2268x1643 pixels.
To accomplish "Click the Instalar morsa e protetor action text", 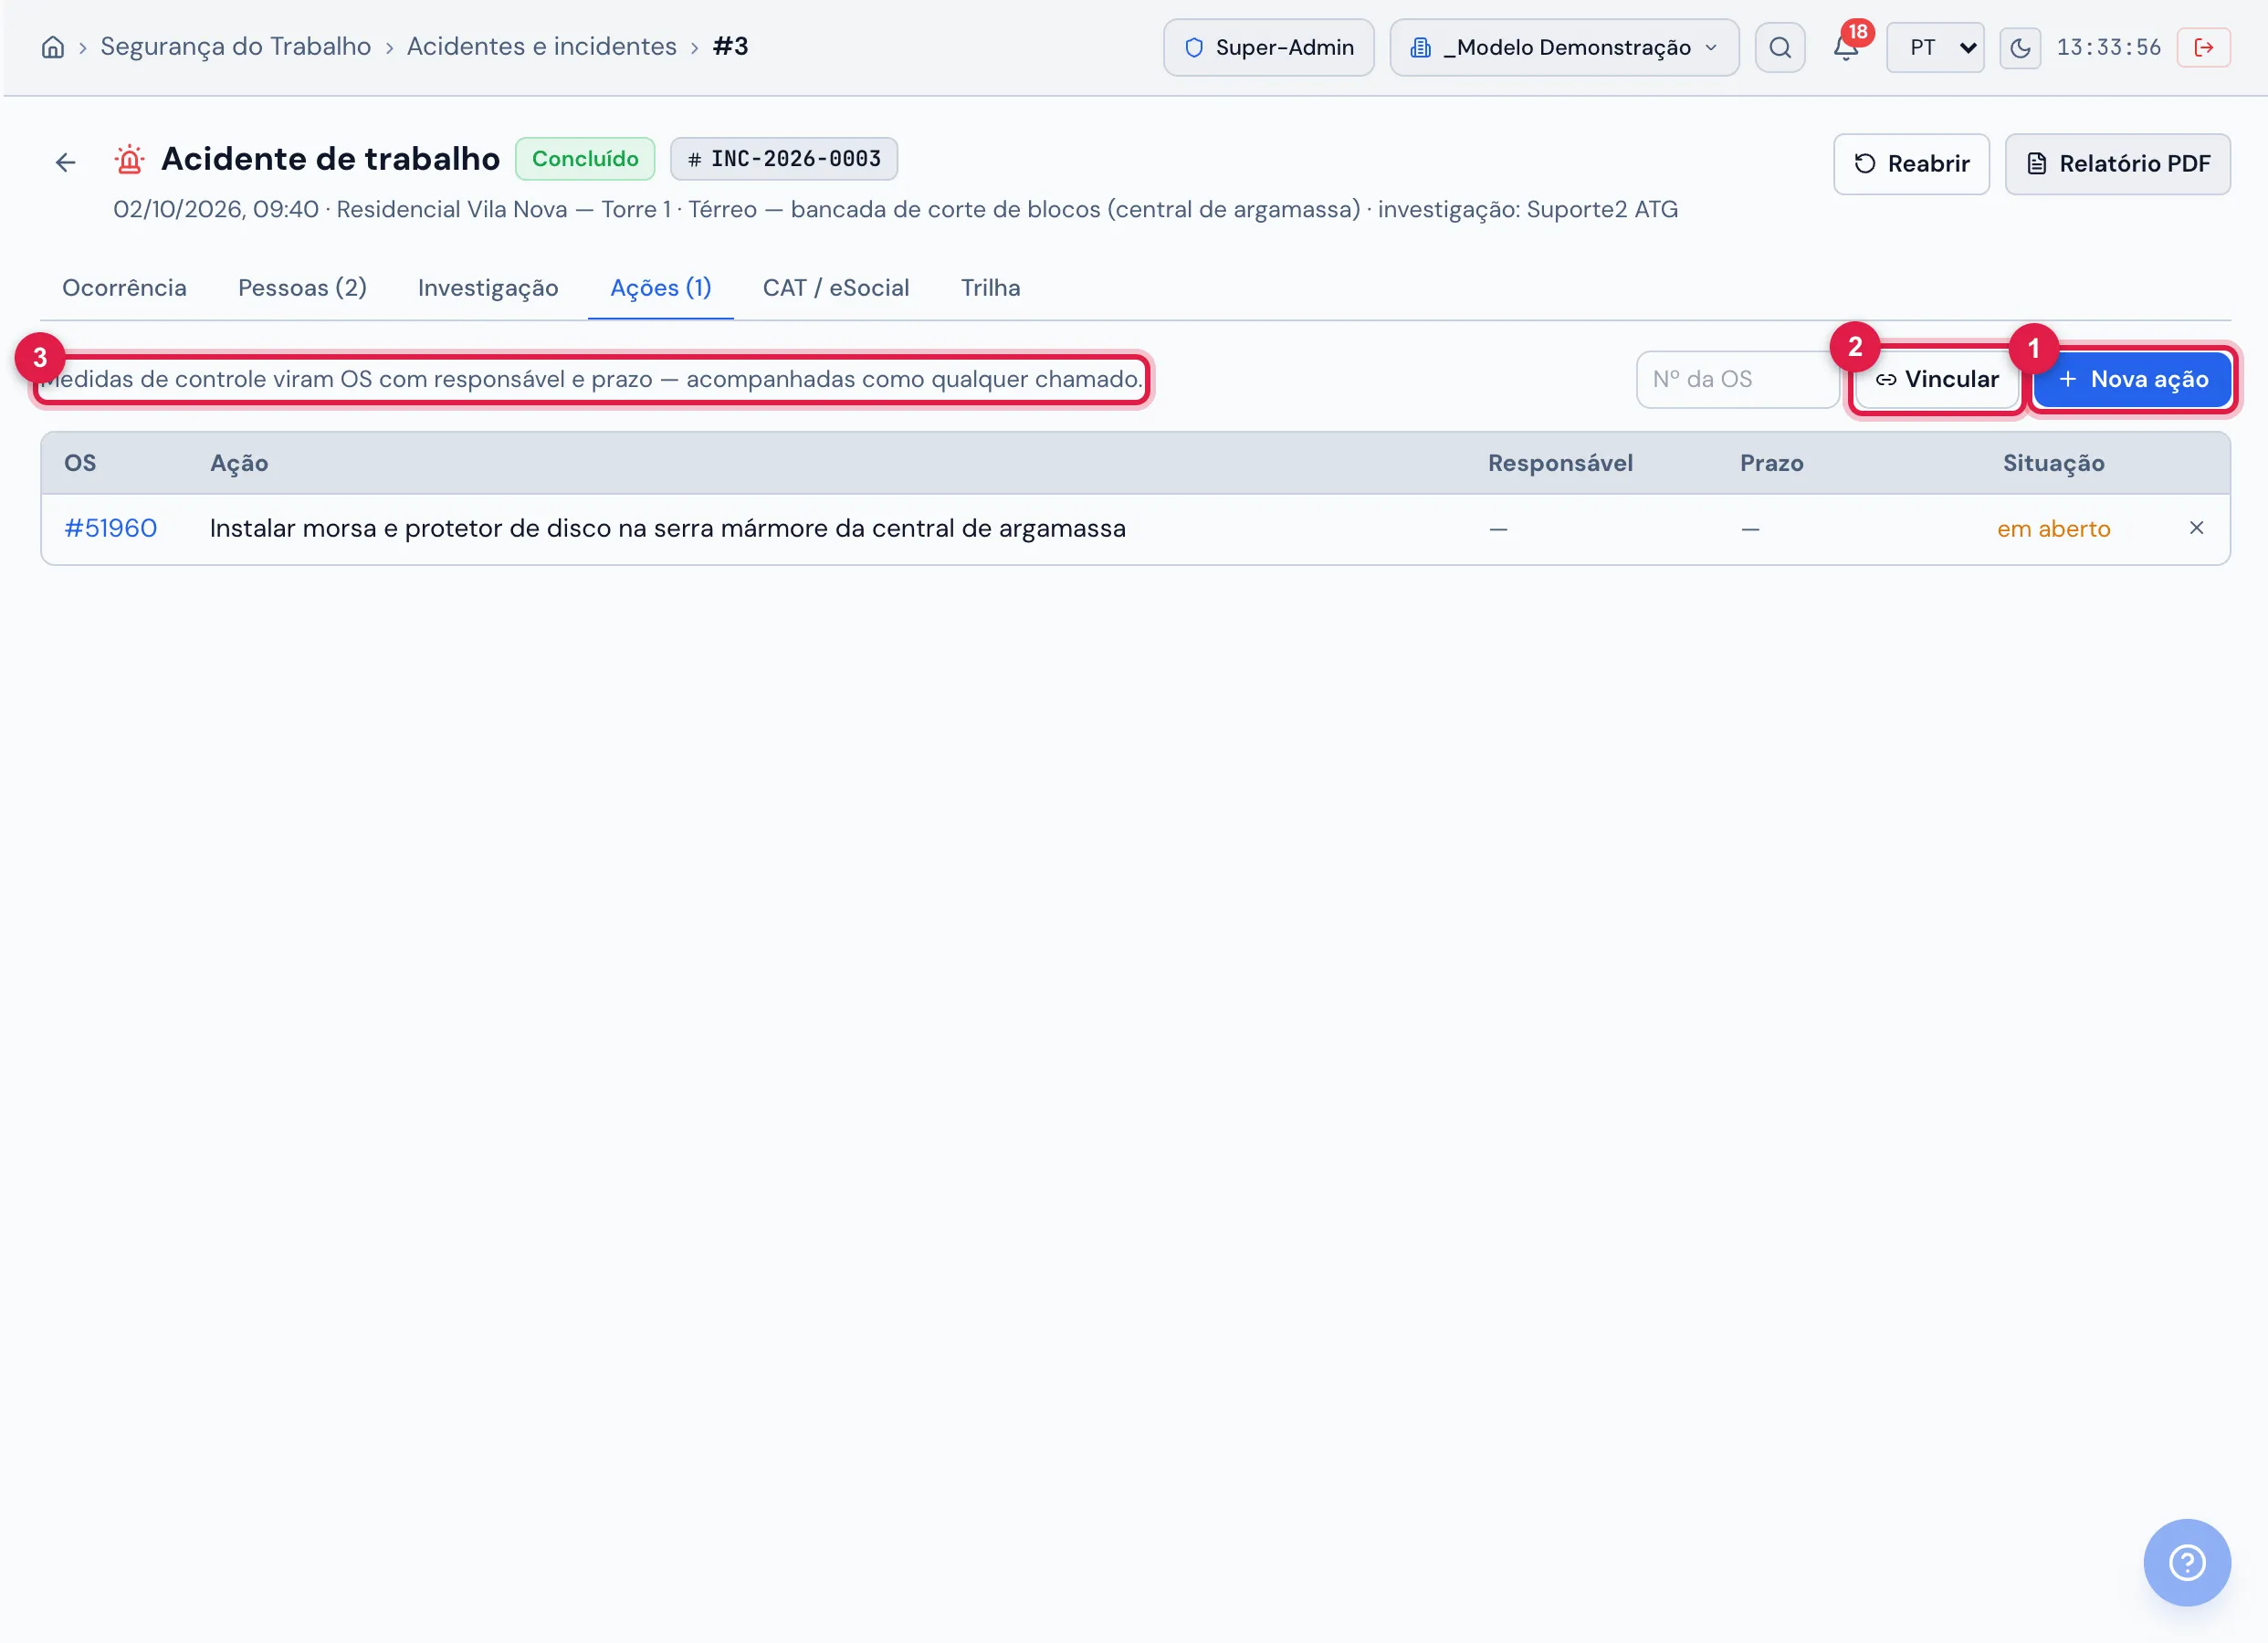I will click(667, 529).
